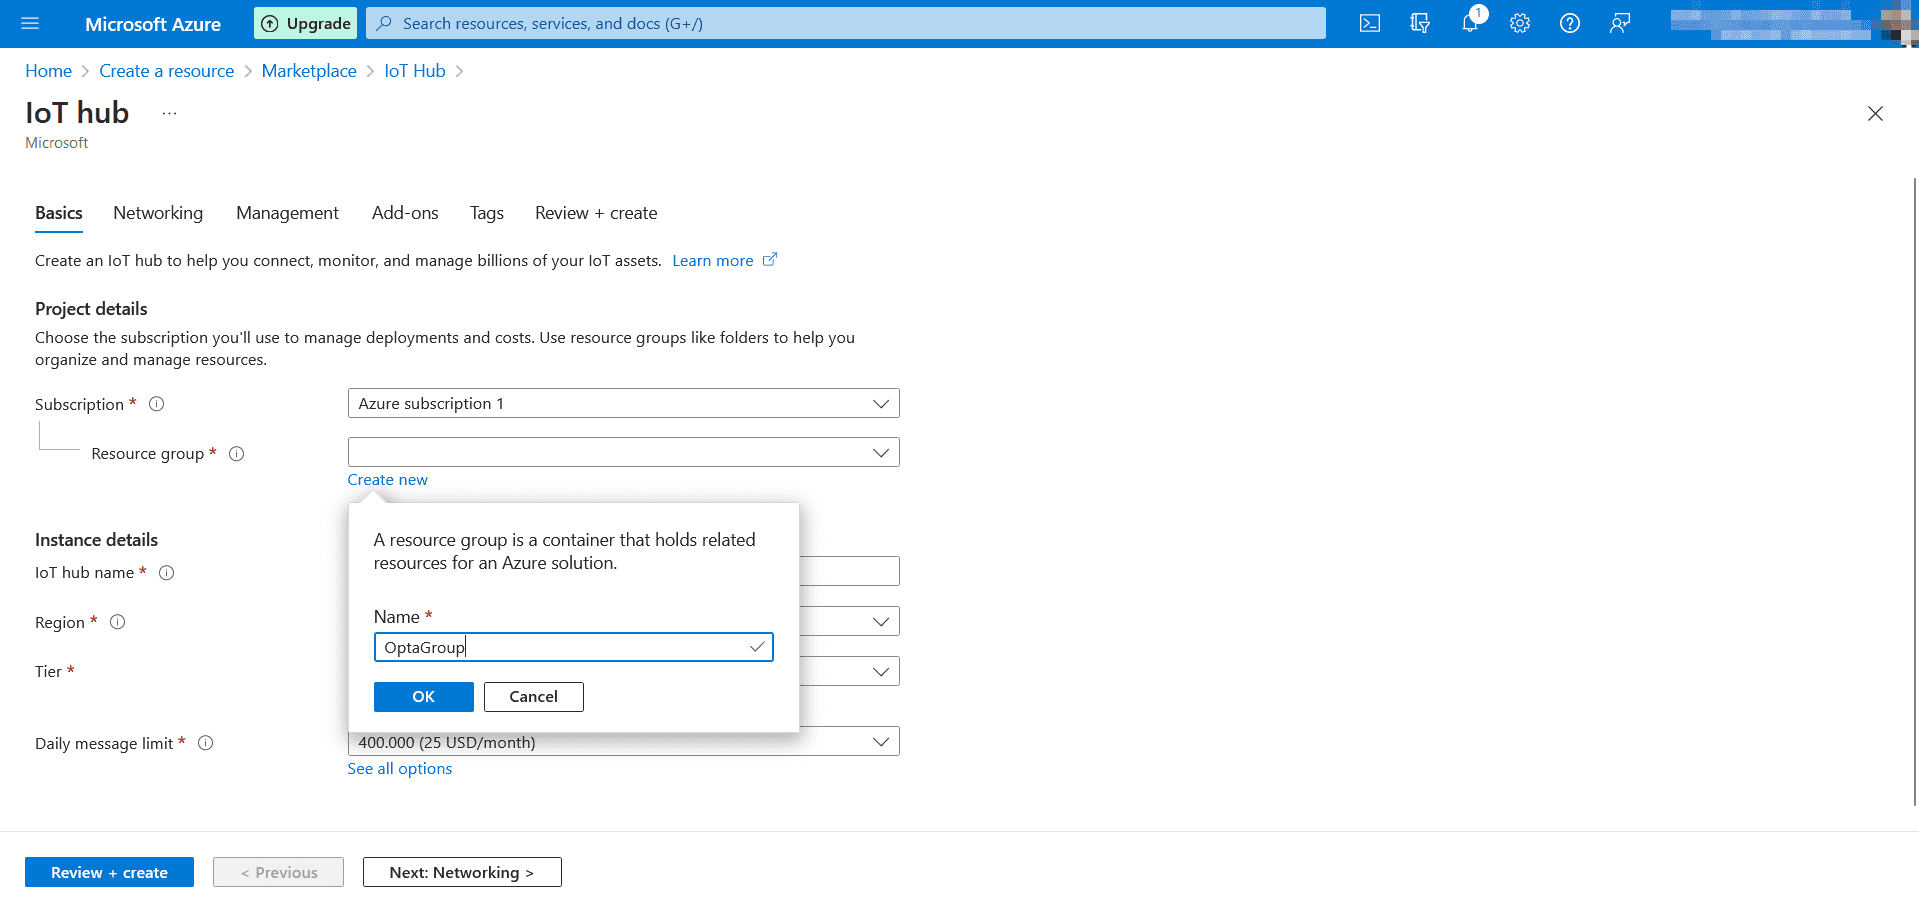Open the Learn more link
The height and width of the screenshot is (910, 1919).
(712, 260)
